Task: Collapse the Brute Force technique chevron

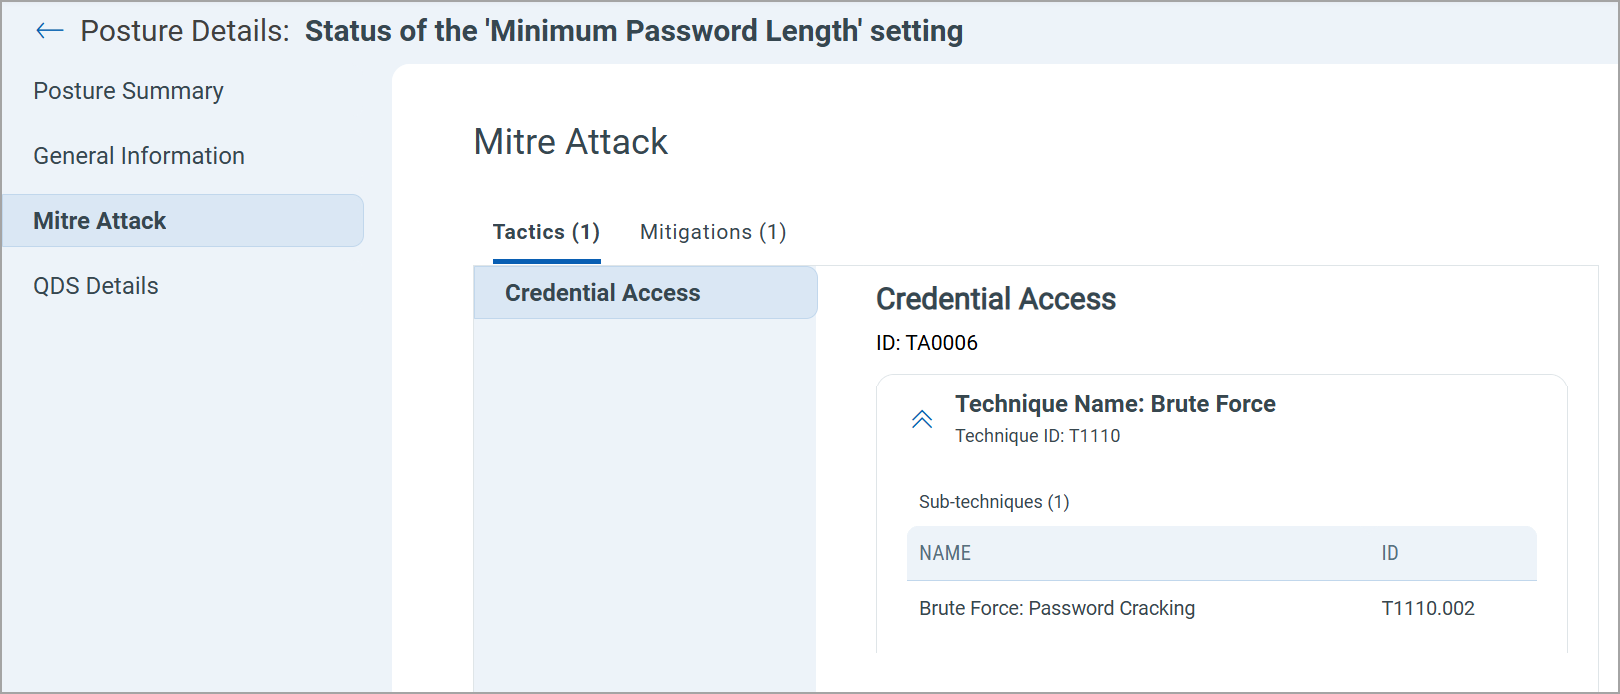Action: [x=922, y=419]
